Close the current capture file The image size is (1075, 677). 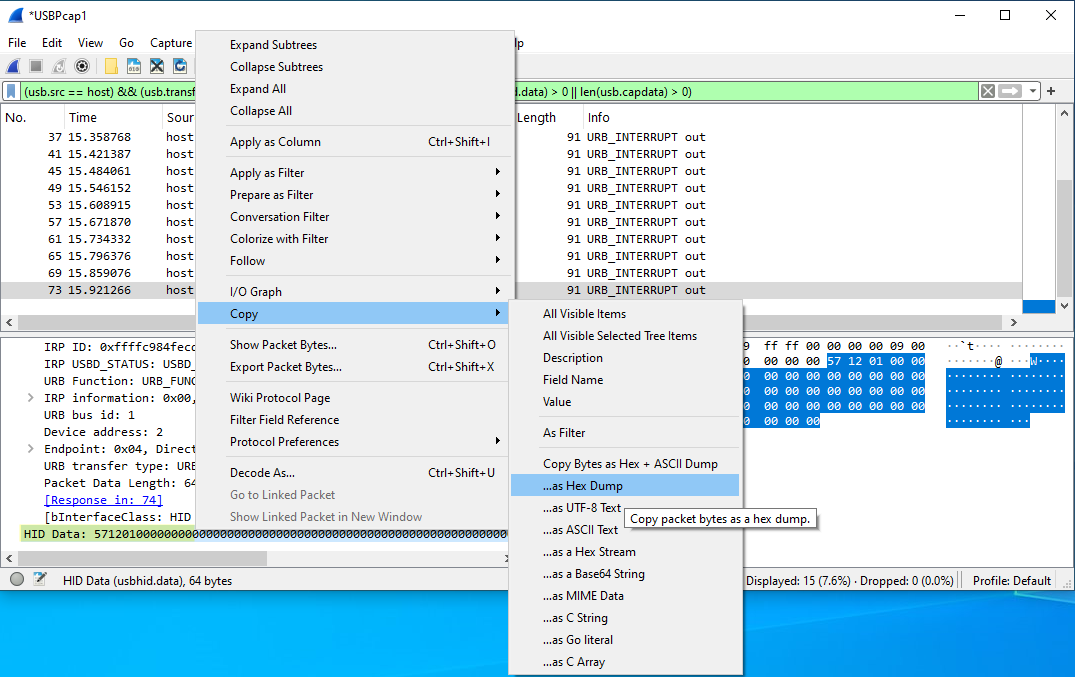(x=156, y=66)
